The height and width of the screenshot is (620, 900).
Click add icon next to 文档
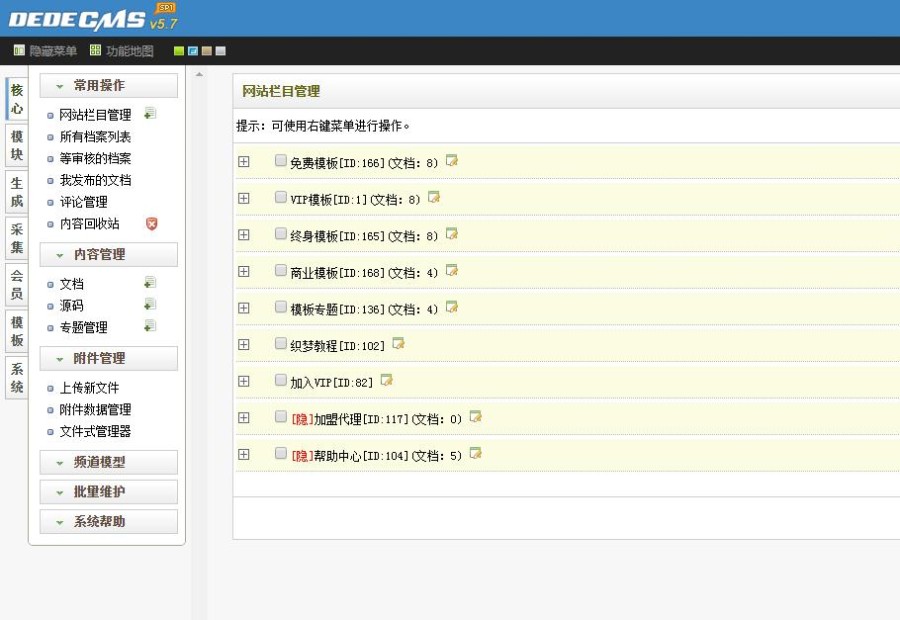pos(150,282)
